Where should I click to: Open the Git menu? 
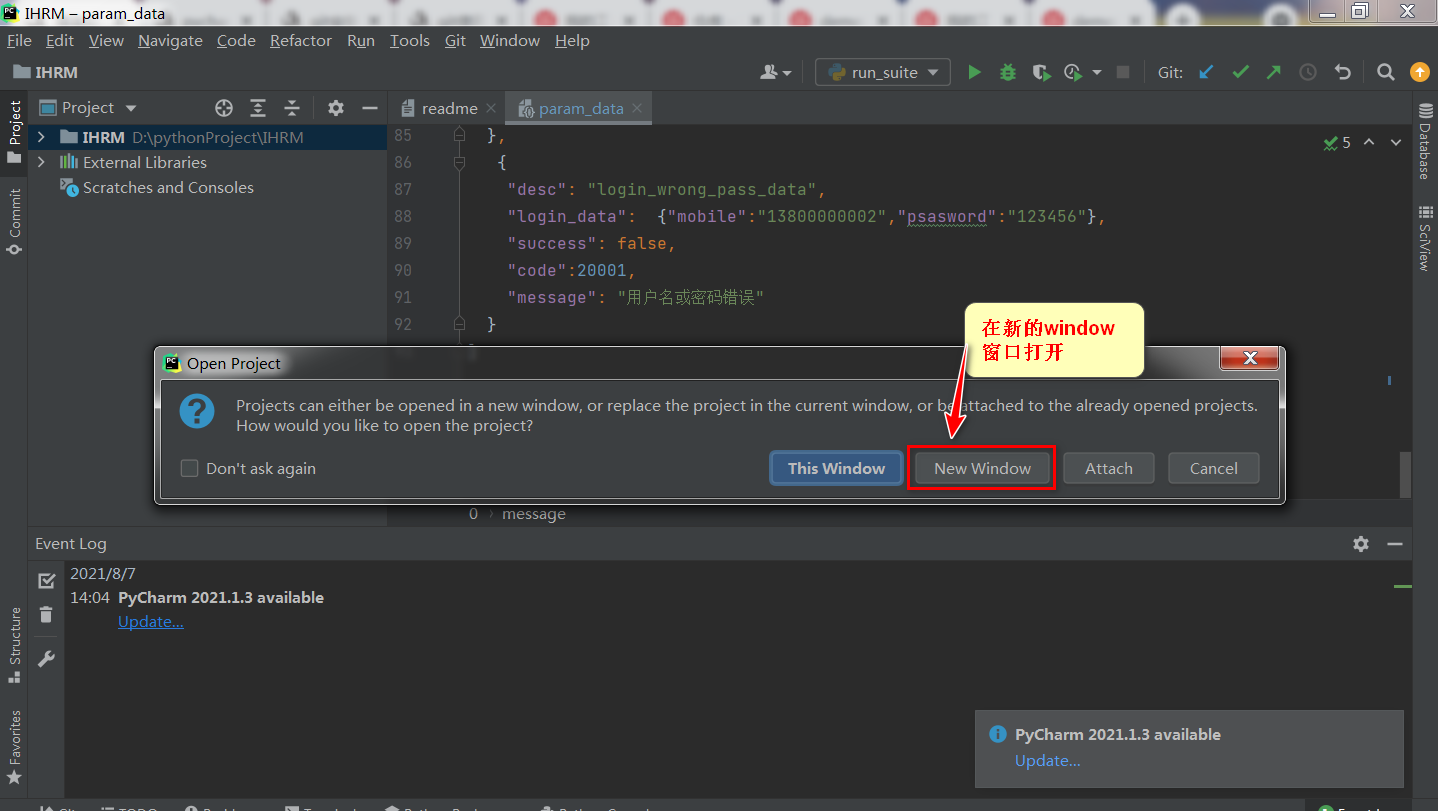click(455, 40)
